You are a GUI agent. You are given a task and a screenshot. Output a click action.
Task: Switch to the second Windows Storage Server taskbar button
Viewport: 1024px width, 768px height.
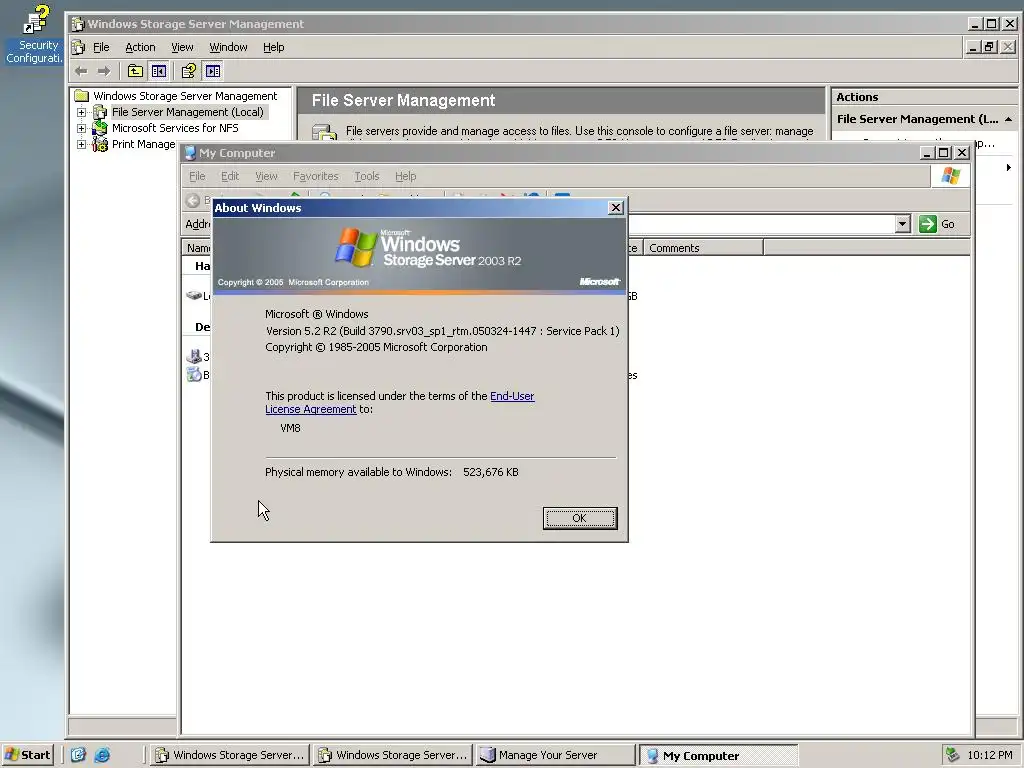pos(393,755)
